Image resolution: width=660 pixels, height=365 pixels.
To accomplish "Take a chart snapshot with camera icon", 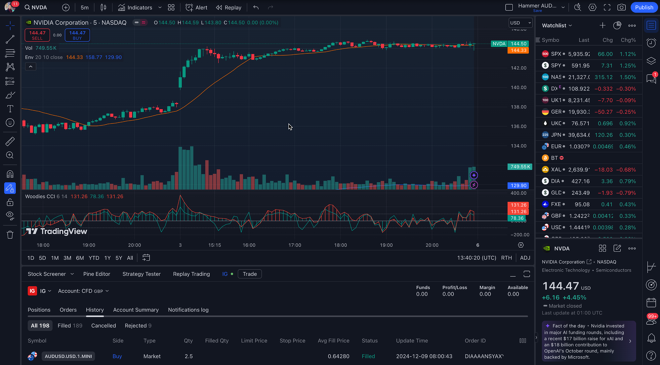I will [621, 8].
